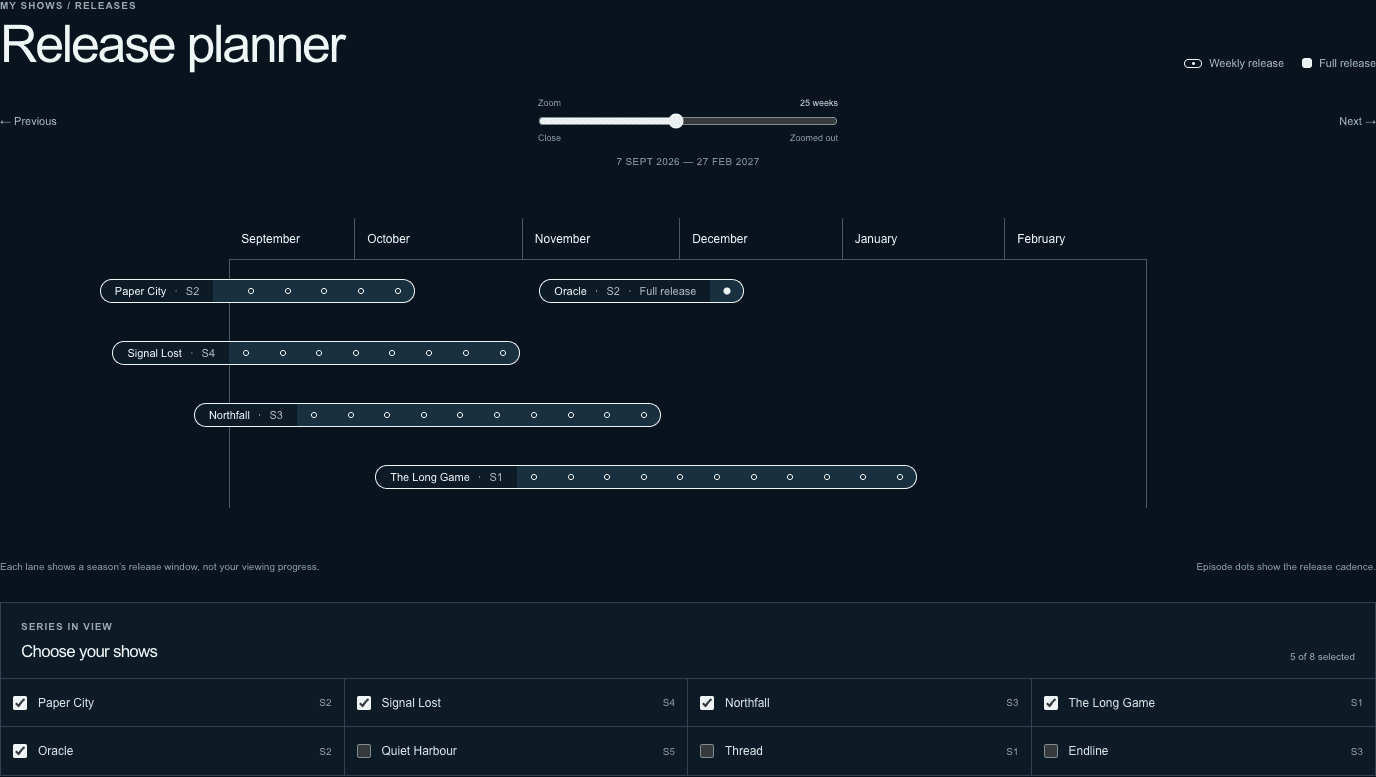
Task: Click the Full release legend icon
Action: point(1307,63)
